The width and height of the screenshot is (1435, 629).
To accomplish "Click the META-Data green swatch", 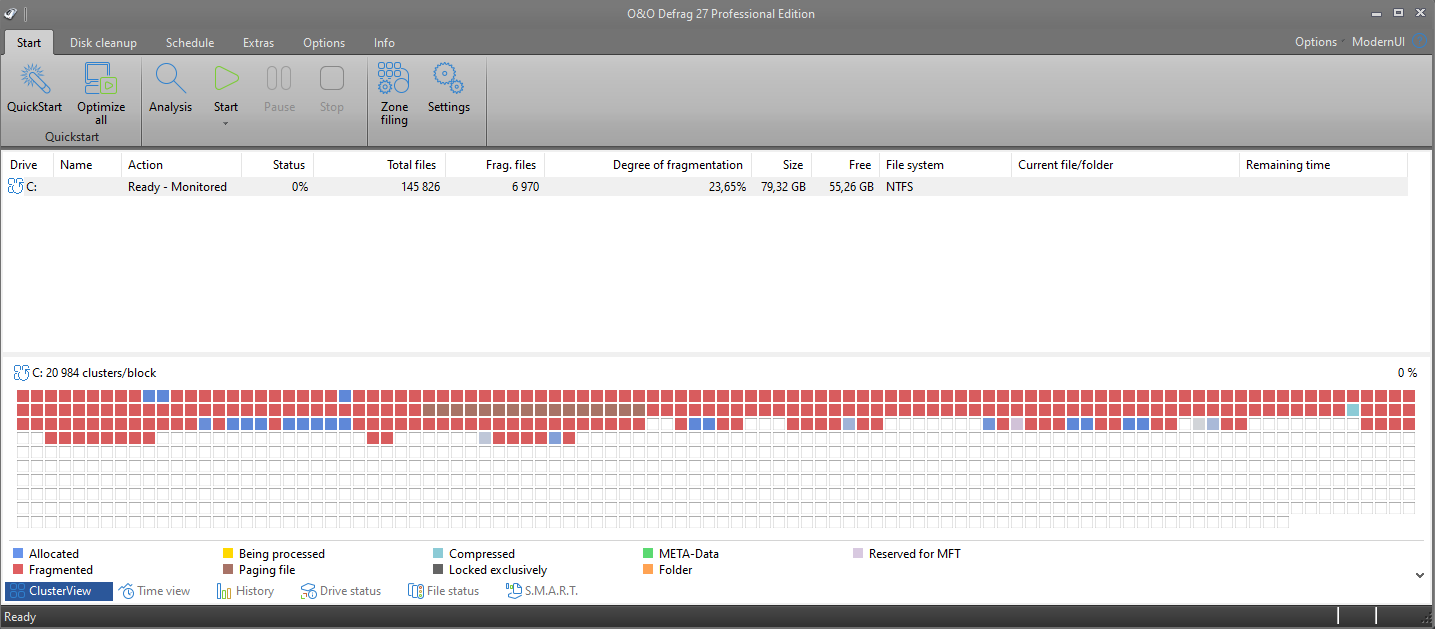I will click(648, 553).
